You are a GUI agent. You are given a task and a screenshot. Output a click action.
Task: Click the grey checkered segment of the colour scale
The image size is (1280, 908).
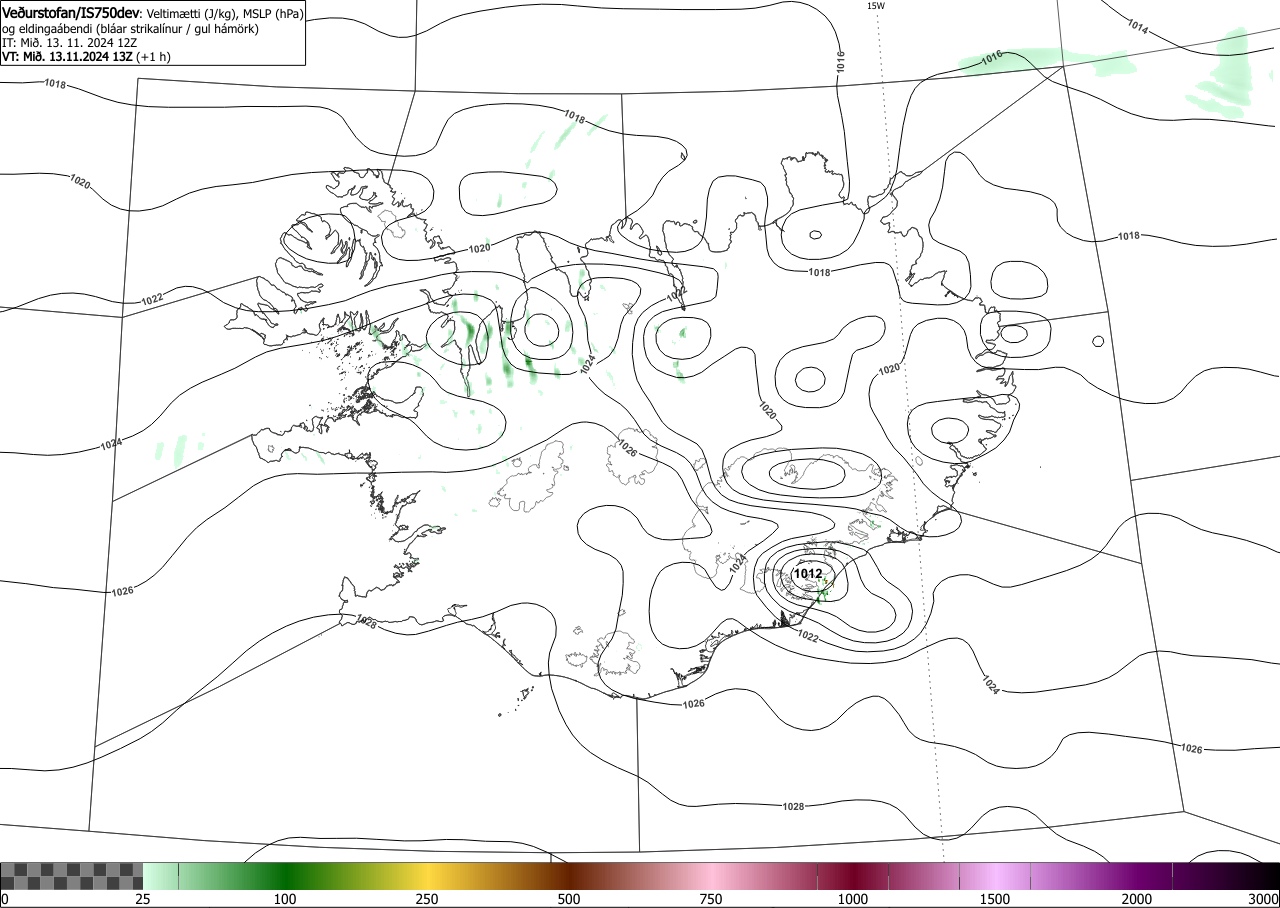[71, 876]
